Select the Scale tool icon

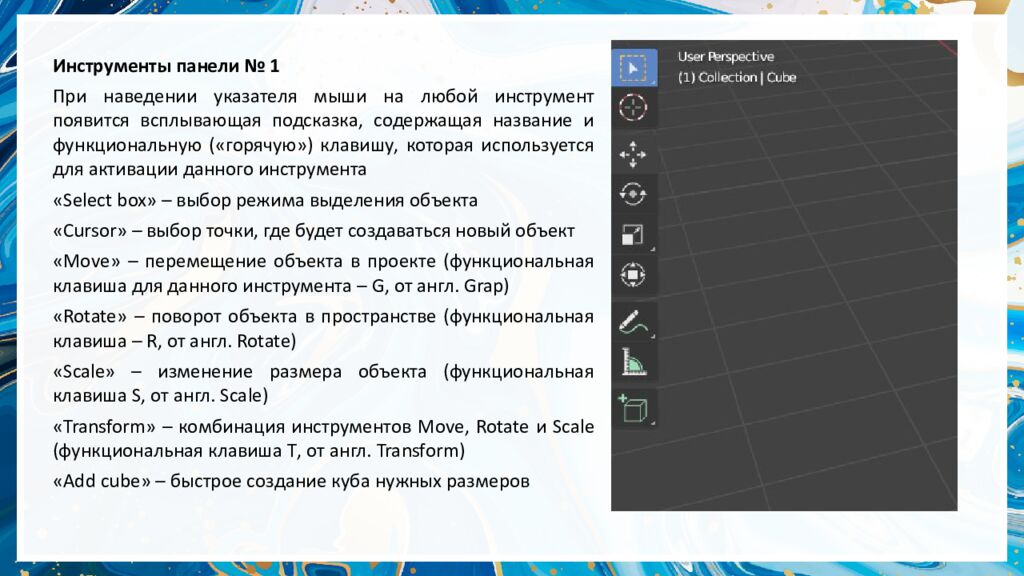[x=633, y=234]
